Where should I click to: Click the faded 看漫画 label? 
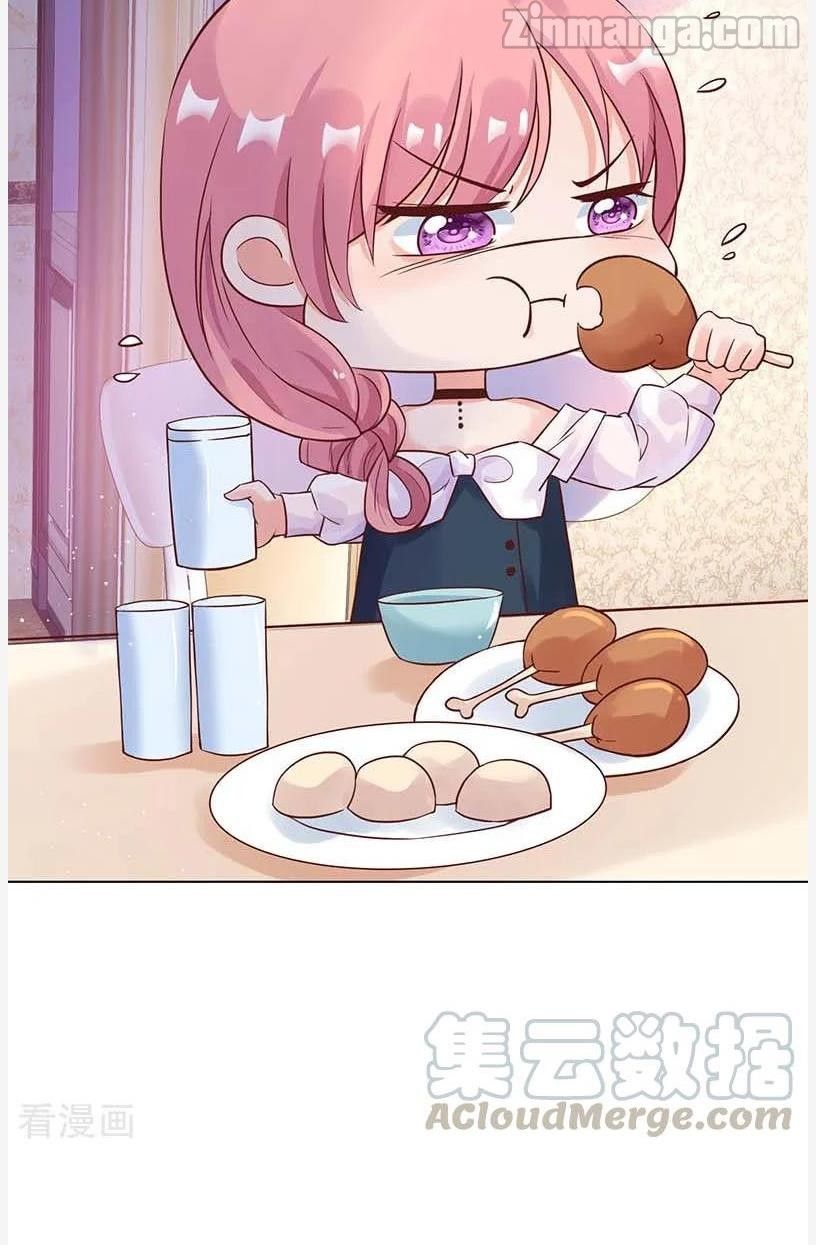[77, 1122]
